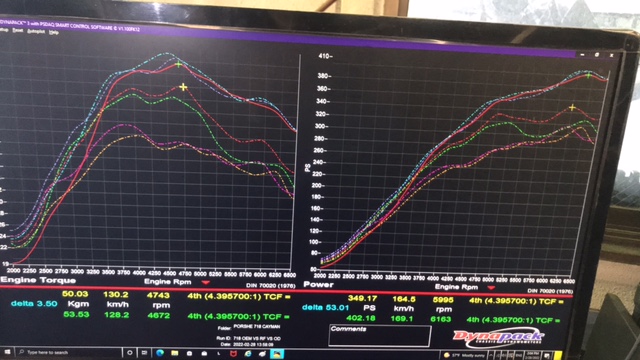
Task: Open Task View icon in taskbar
Action: click(144, 353)
